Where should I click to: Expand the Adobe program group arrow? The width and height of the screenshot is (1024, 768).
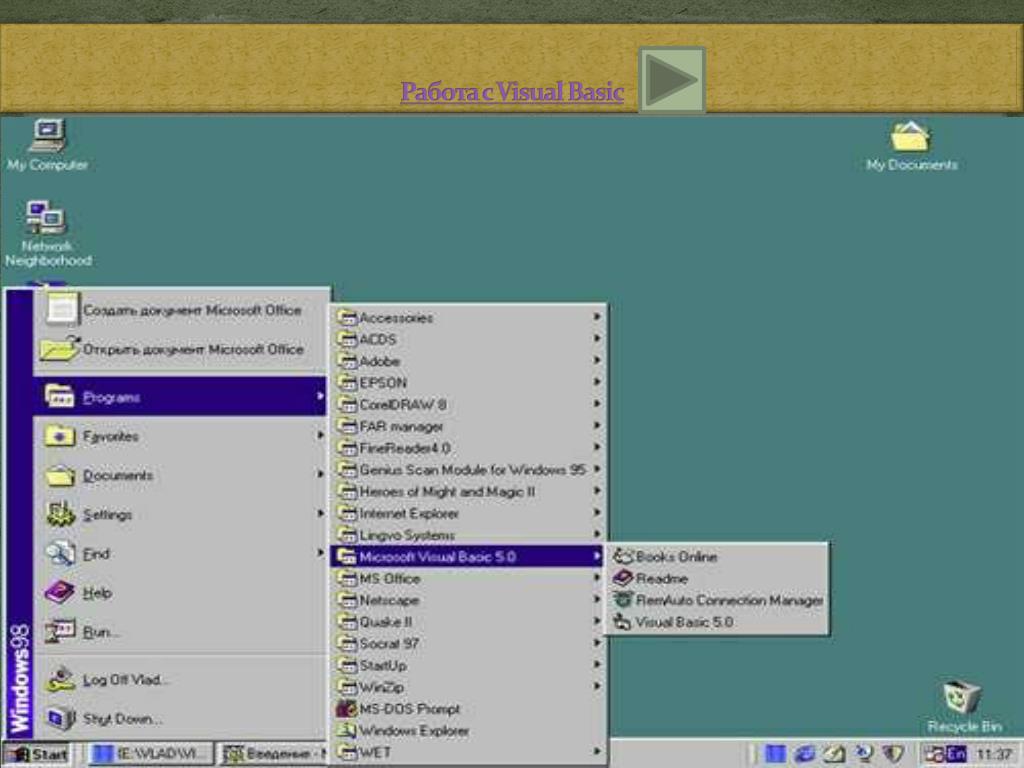(x=597, y=360)
